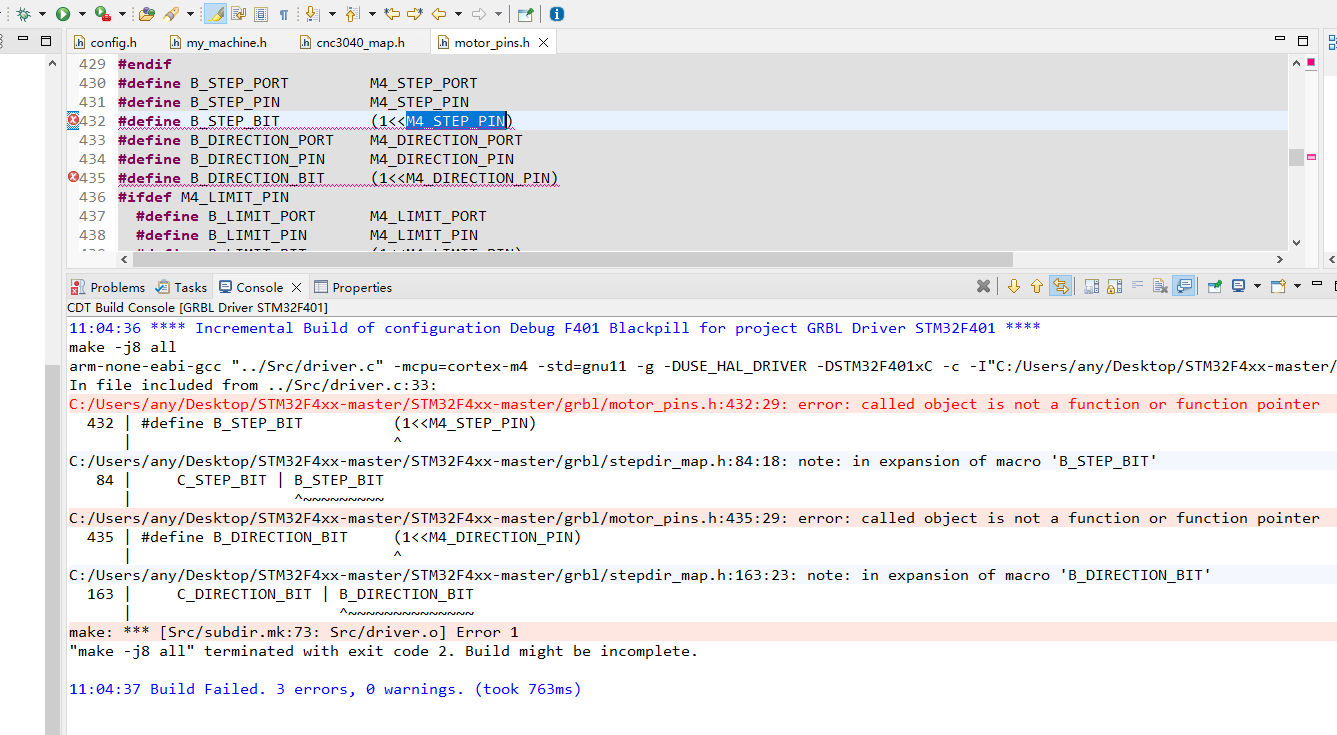The width and height of the screenshot is (1337, 735).
Task: Click stepdir_map.h:84:18 note line
Action: (x=612, y=461)
